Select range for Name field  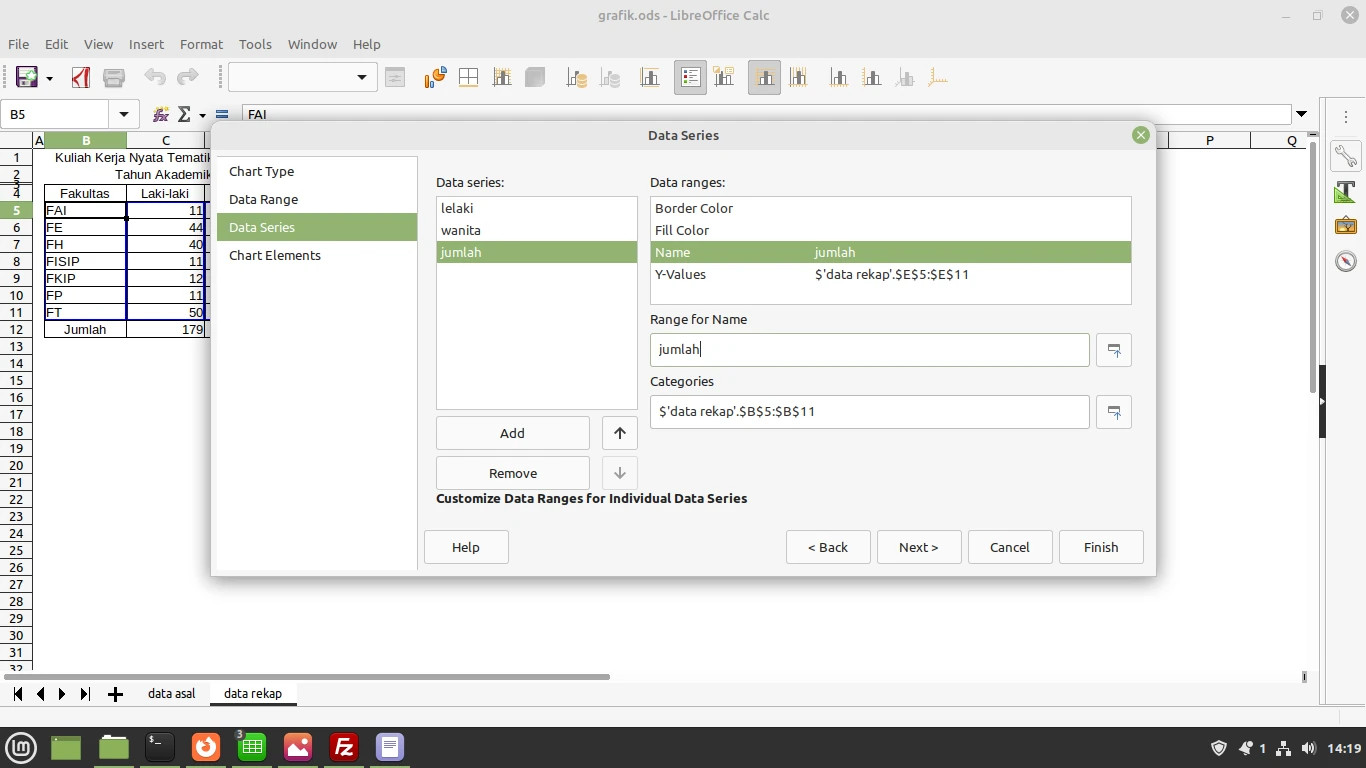click(x=1114, y=350)
